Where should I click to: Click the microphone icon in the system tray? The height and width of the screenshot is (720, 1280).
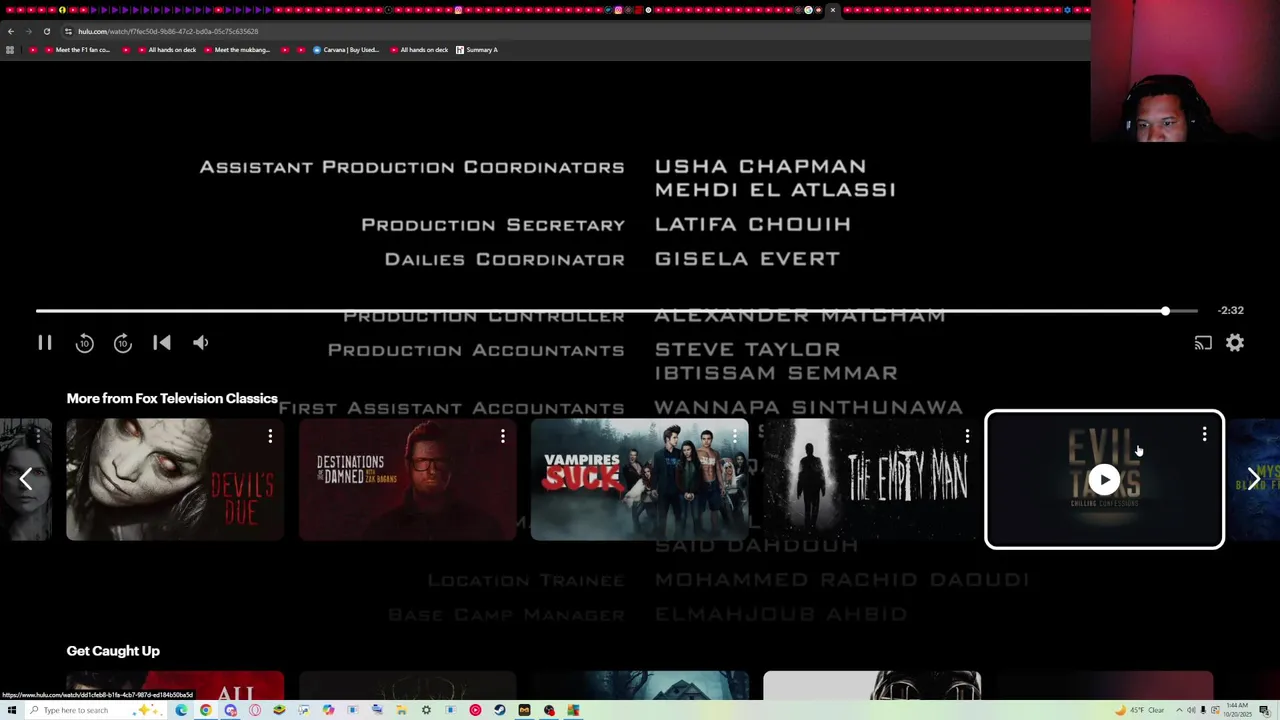coord(1203,710)
